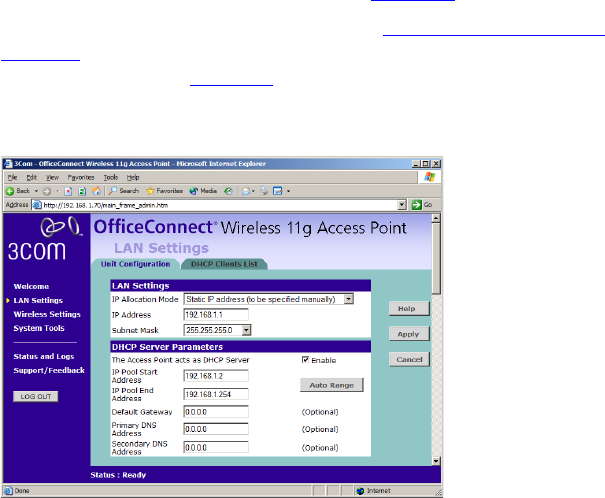This screenshot has height=498, width=605.
Task: Click the page scrollbar up arrow
Action: click(x=436, y=218)
